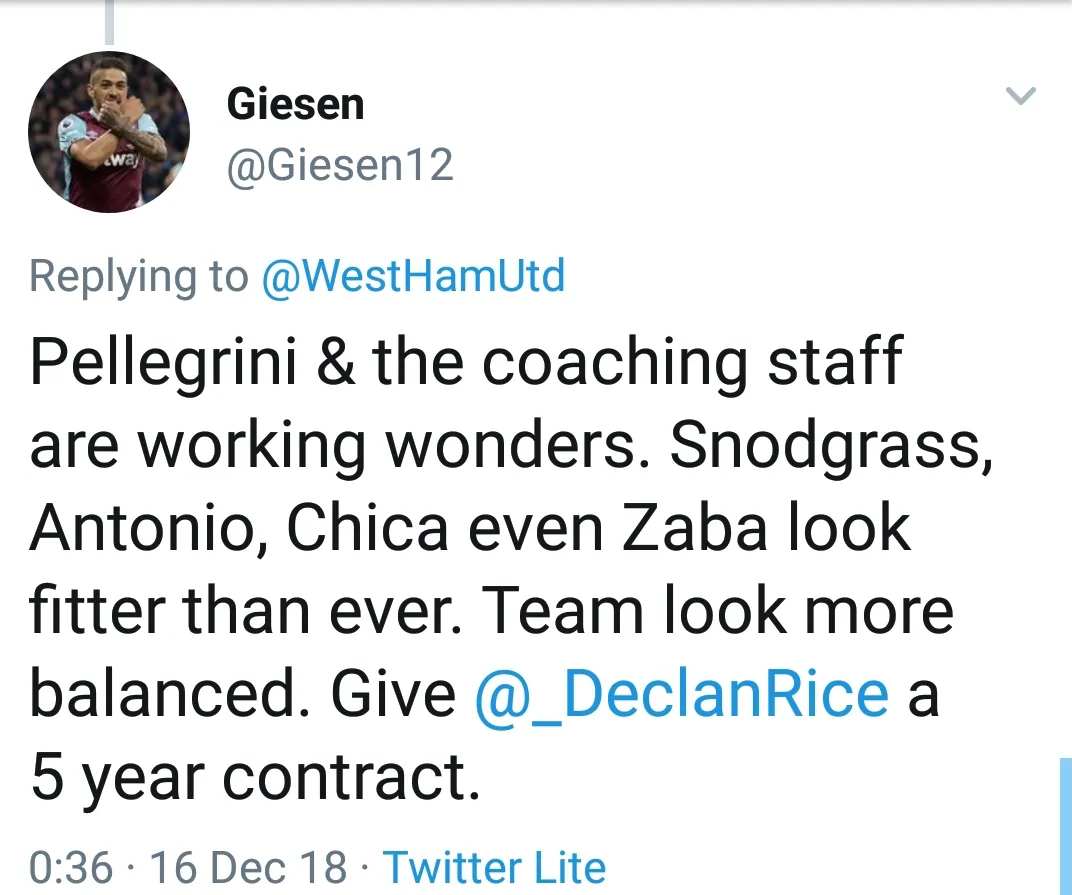Click the "Replying to" label text
Screen dimensions: 1072x895
click(x=138, y=276)
